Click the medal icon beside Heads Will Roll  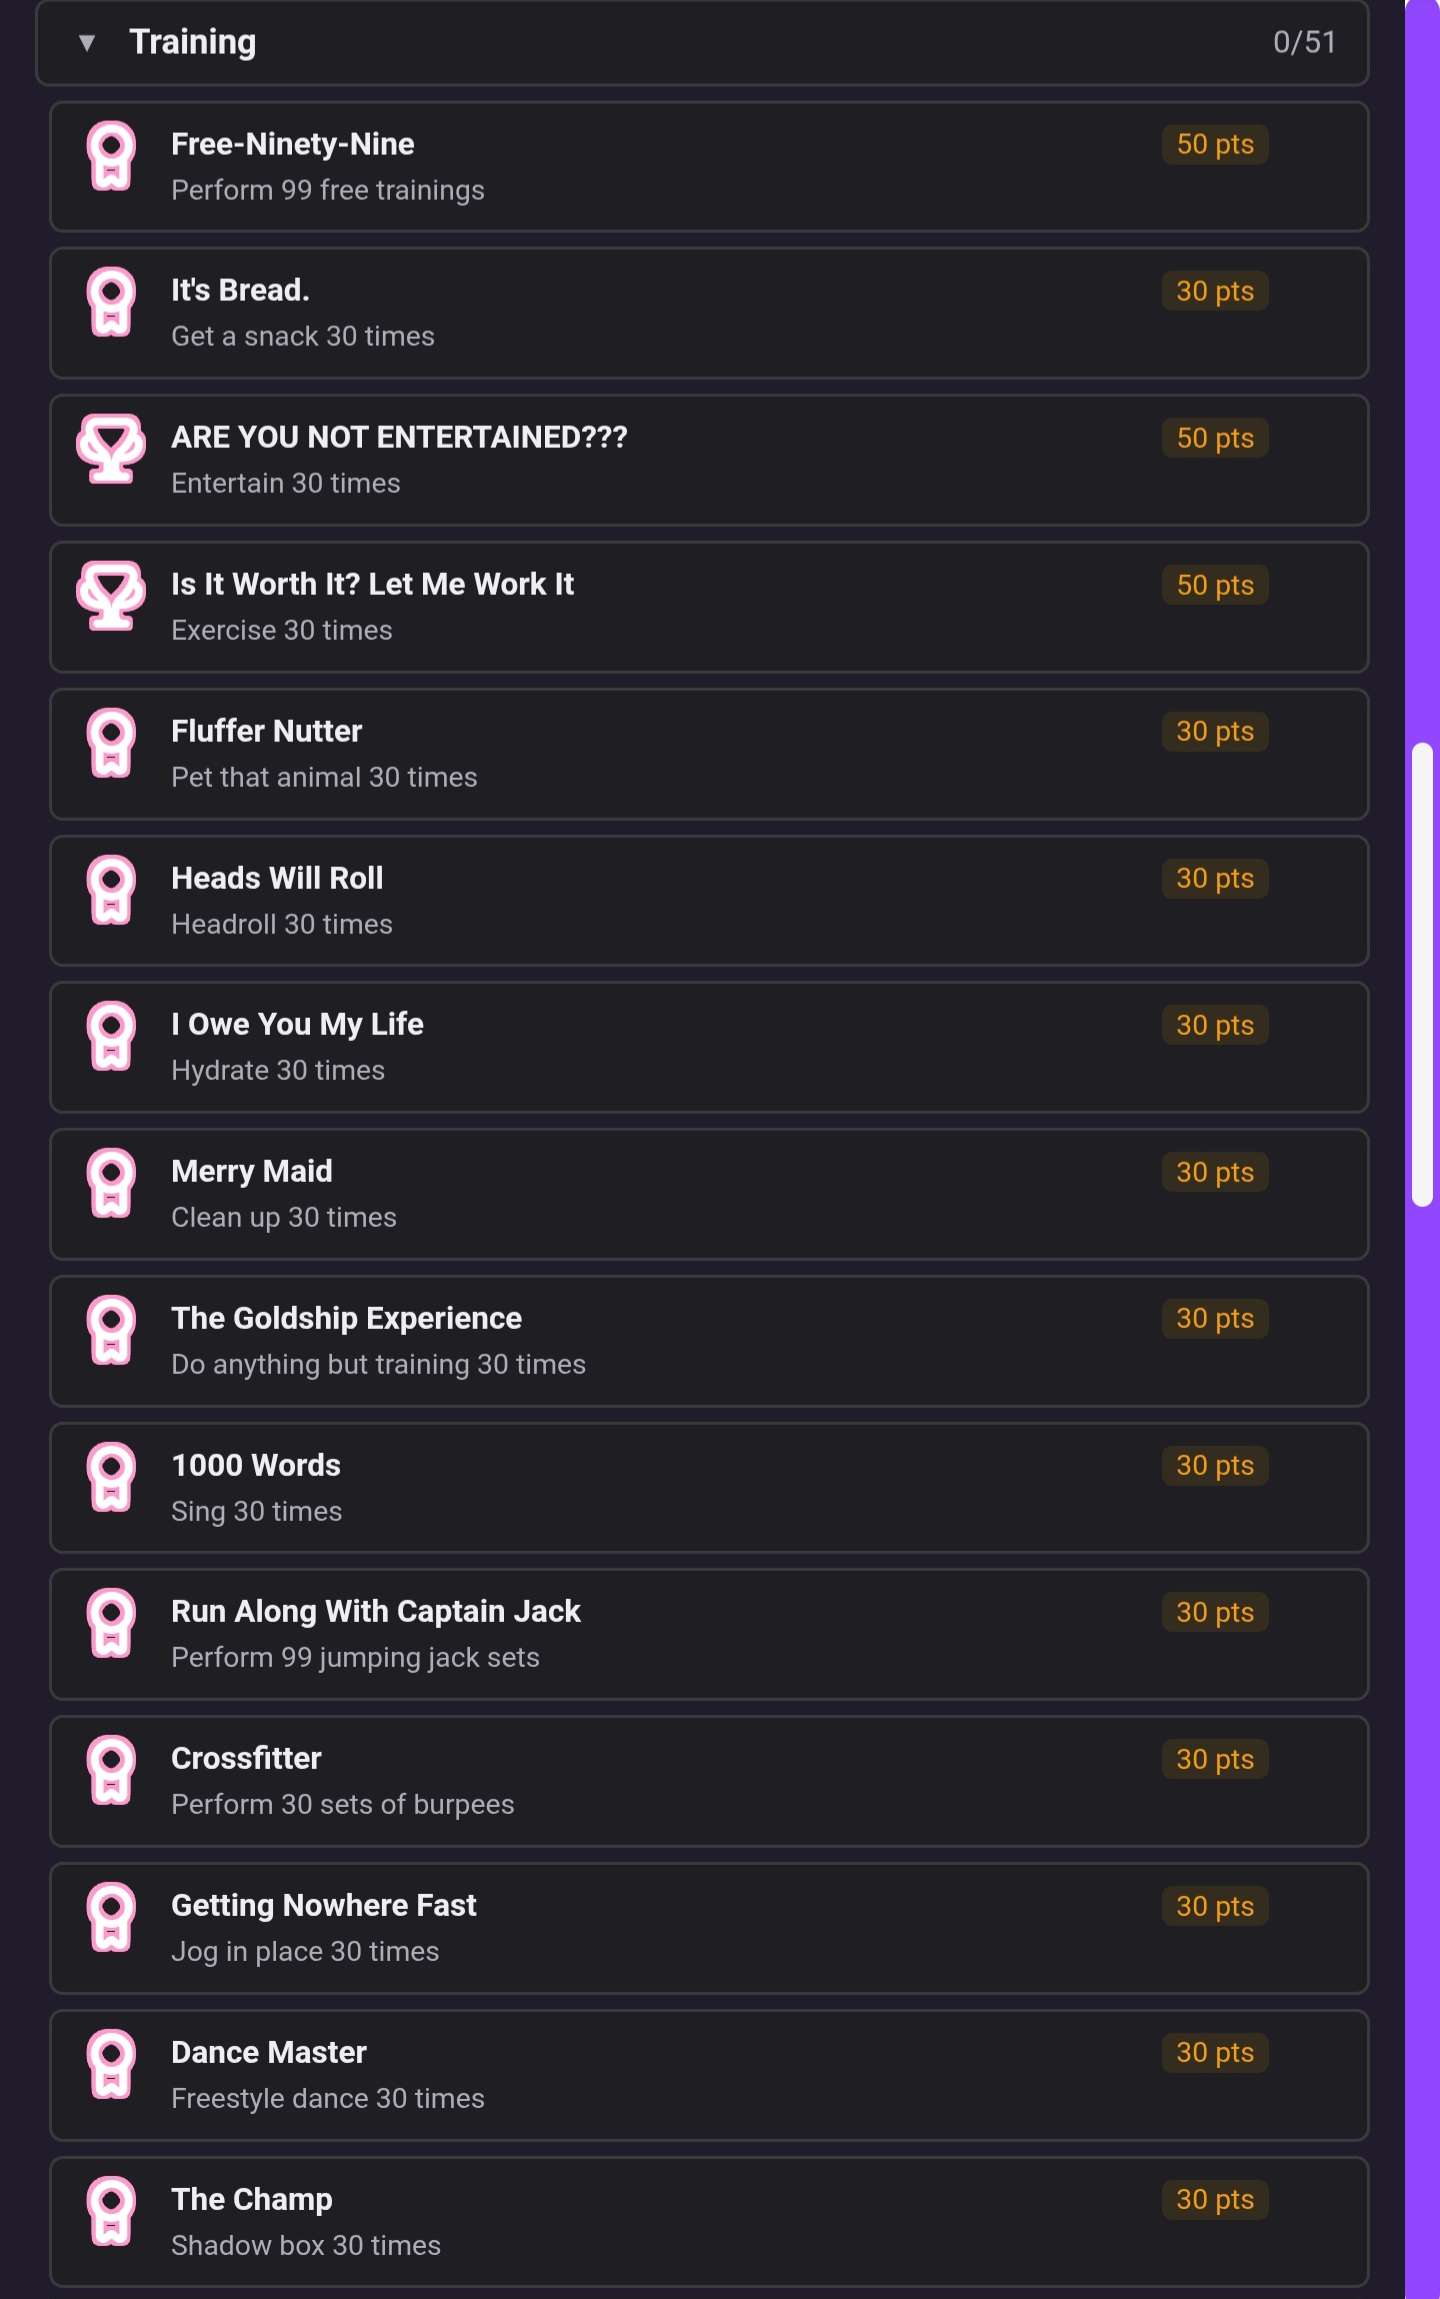click(x=112, y=892)
